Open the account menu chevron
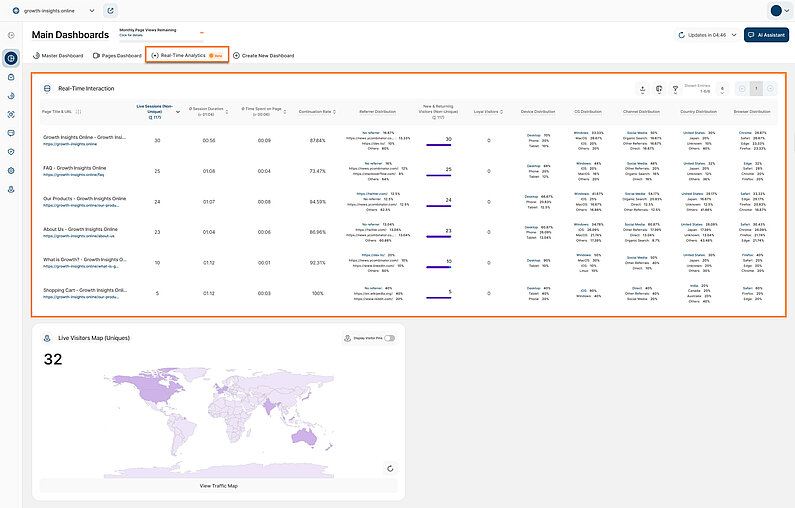This screenshot has height=508, width=795. 786,11
